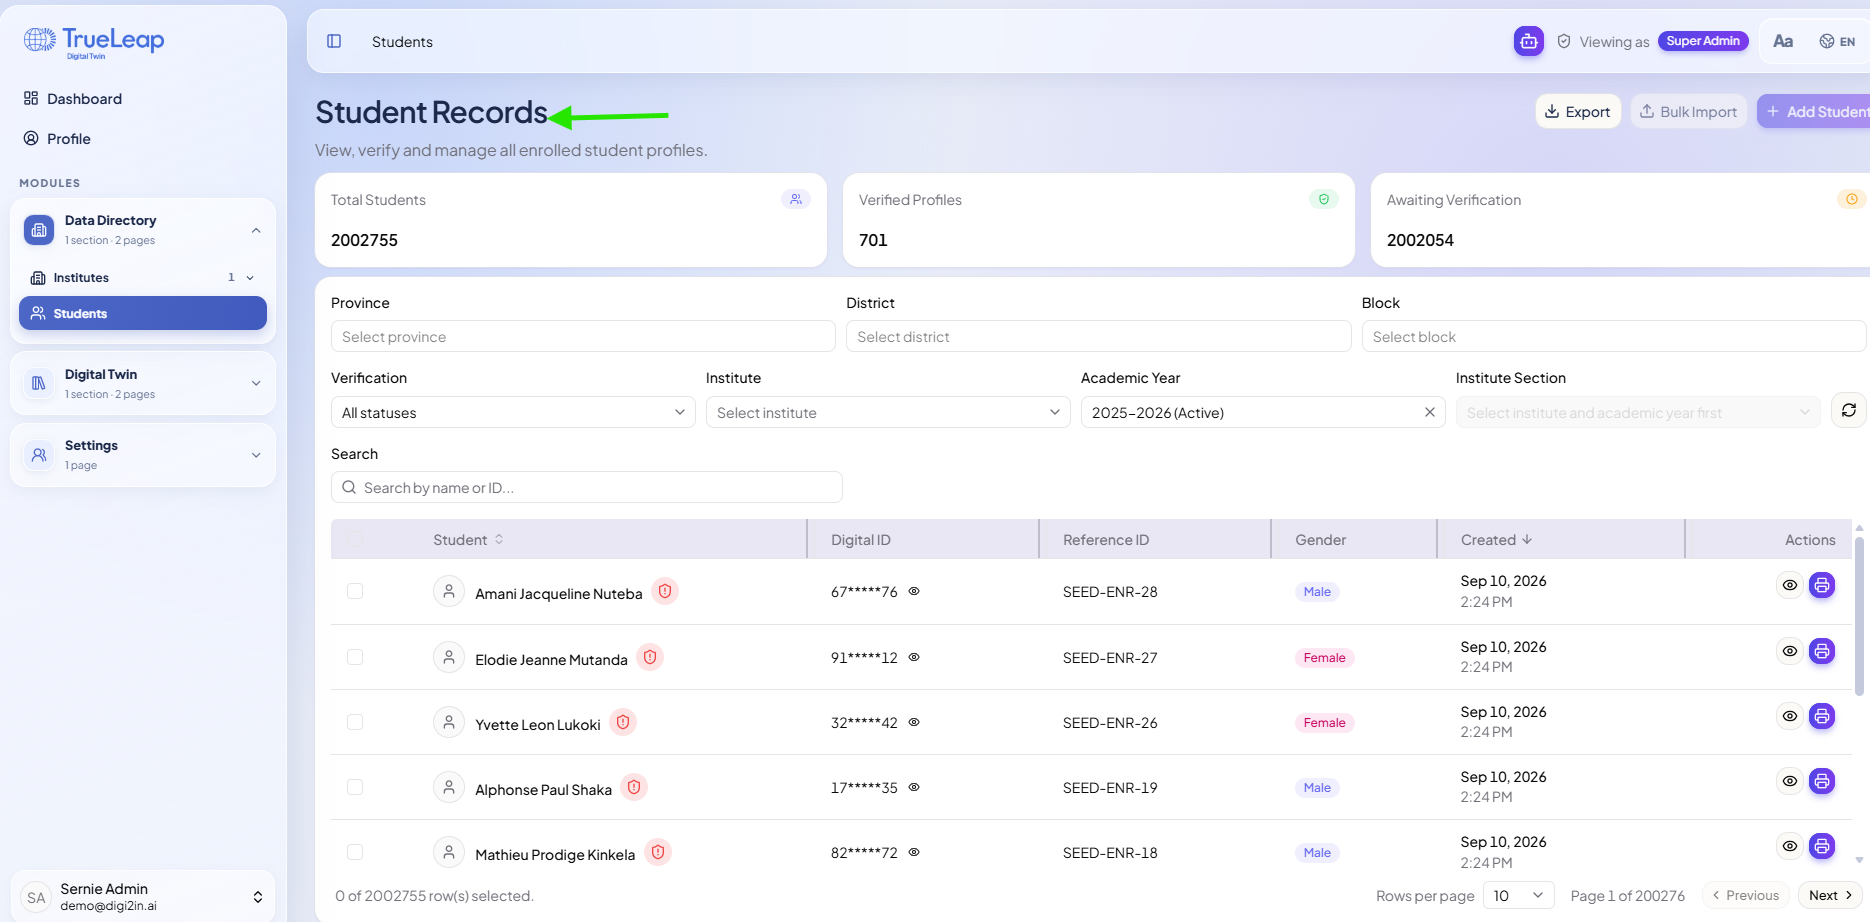Screen dimensions: 1870x922
Task: Click the Export button
Action: point(1578,111)
